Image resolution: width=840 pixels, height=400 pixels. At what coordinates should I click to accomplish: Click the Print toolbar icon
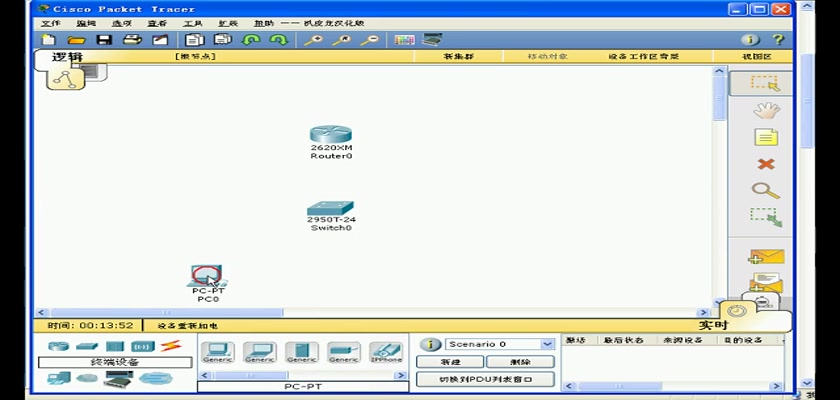pos(131,40)
